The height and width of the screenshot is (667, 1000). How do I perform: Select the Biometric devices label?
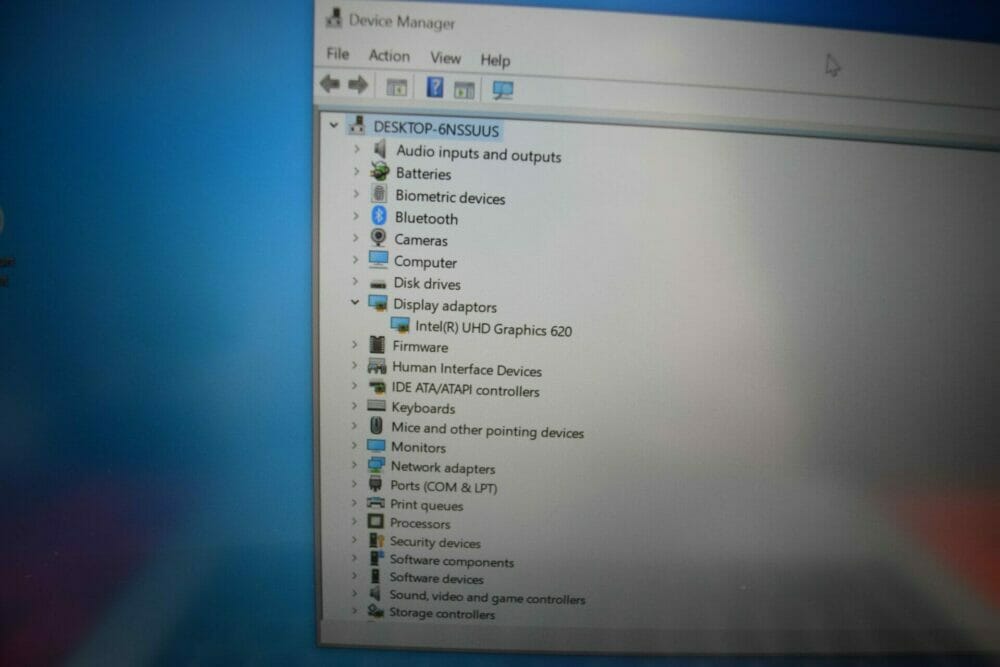(450, 197)
